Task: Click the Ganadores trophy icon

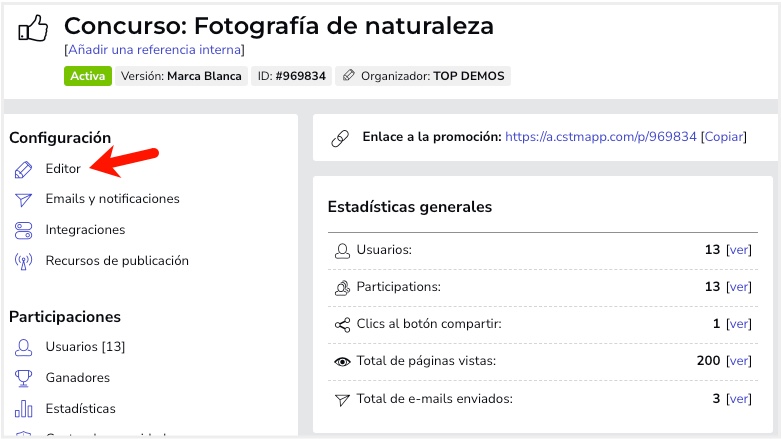Action: 23,378
